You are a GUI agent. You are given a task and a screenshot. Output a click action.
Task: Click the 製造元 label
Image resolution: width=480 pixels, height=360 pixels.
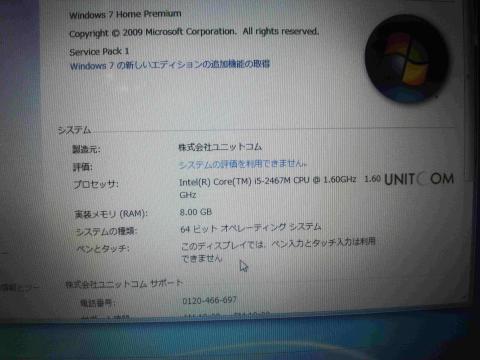tap(86, 149)
